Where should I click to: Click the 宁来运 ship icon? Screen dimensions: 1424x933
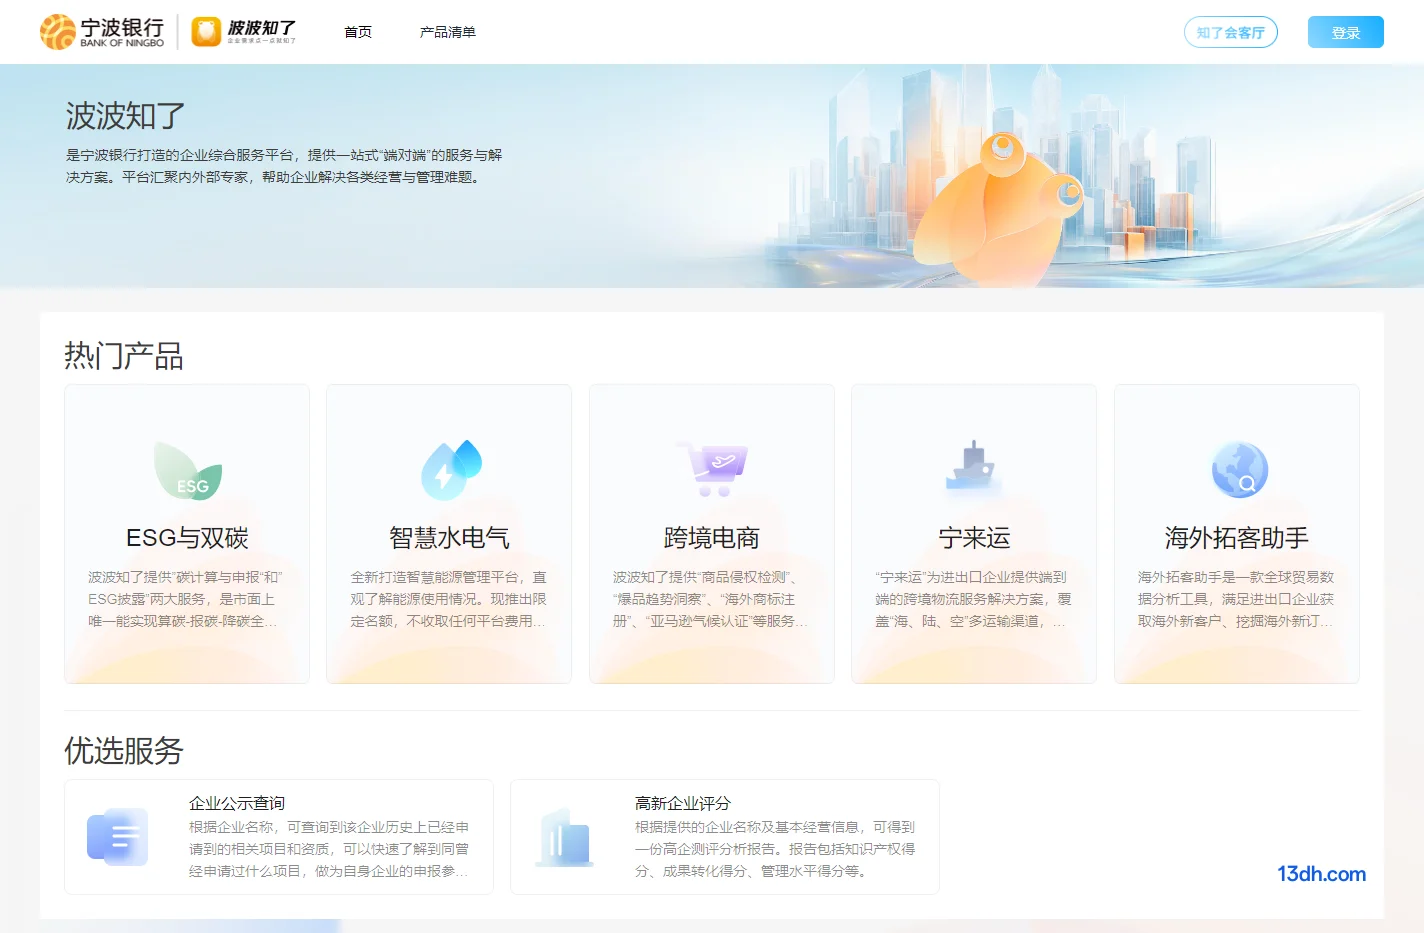(x=974, y=467)
